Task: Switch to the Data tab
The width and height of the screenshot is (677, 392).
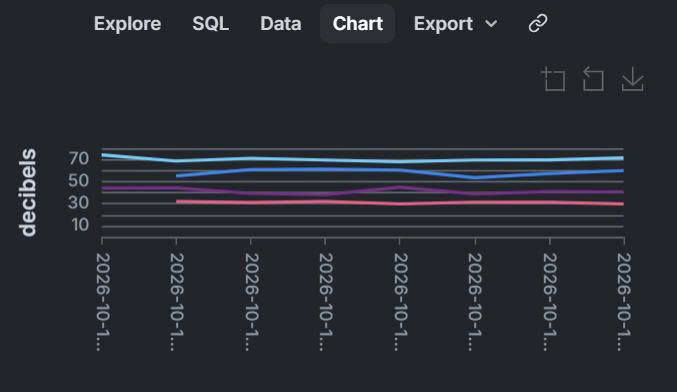Action: 281,24
